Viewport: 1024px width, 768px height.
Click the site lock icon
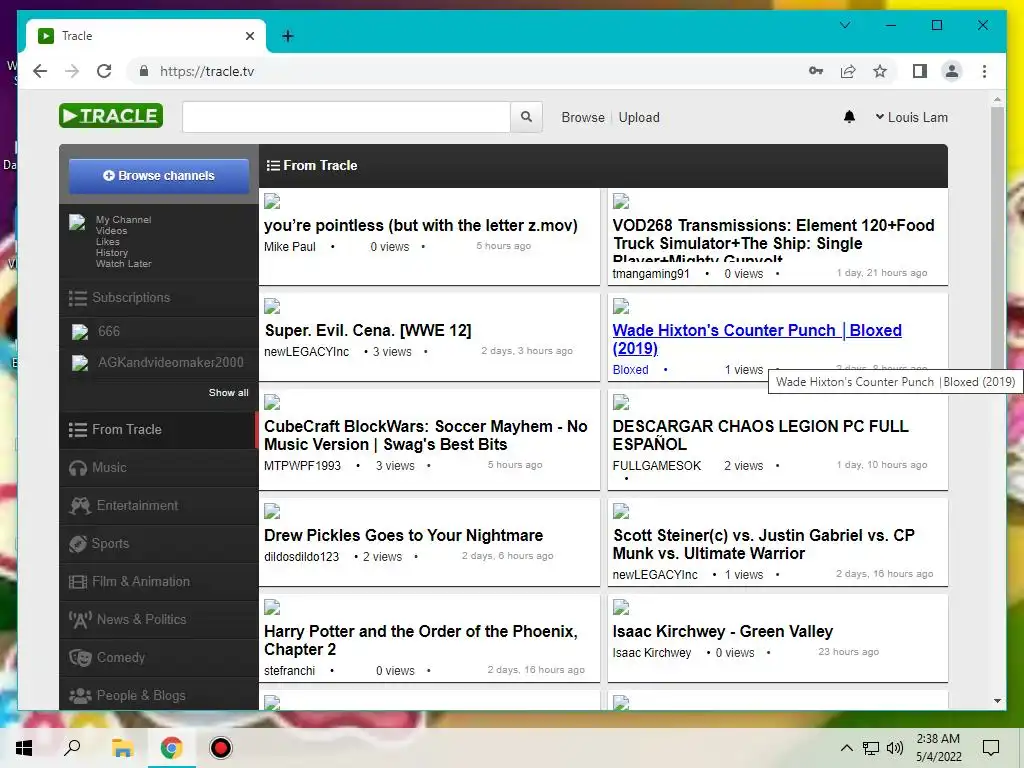[144, 71]
